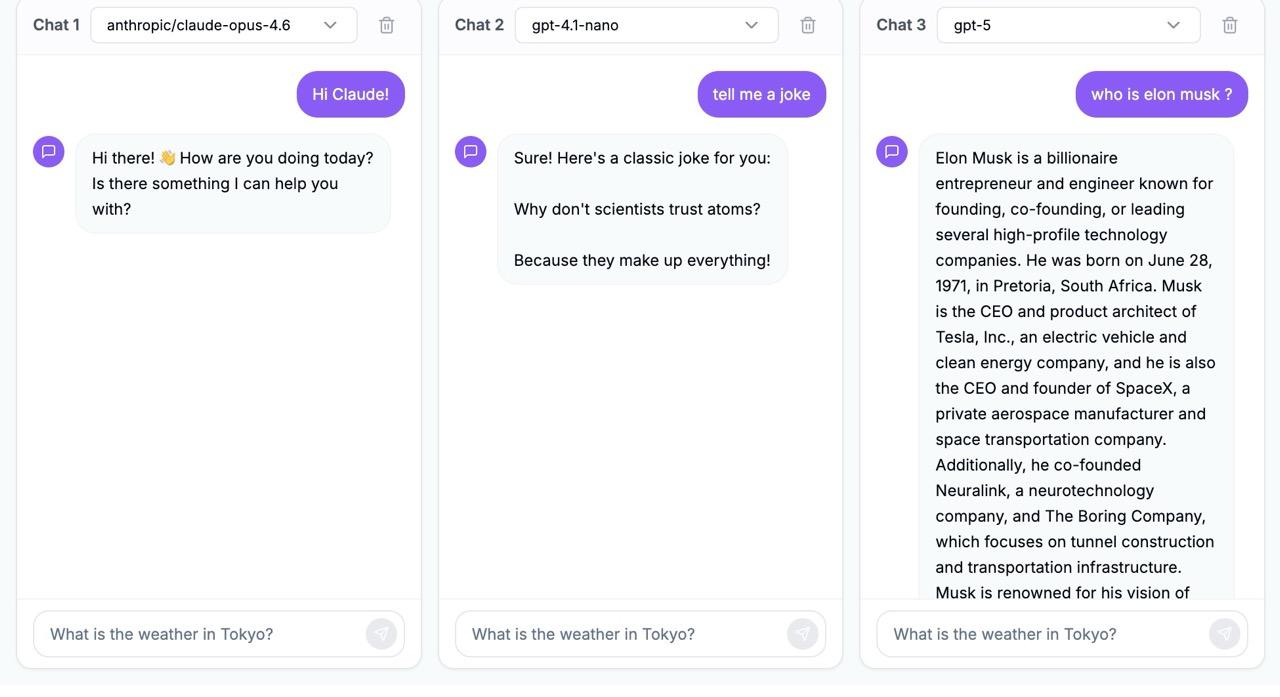Click the send arrow in Chat 2
Screen dimensions: 1280x697
803,633
